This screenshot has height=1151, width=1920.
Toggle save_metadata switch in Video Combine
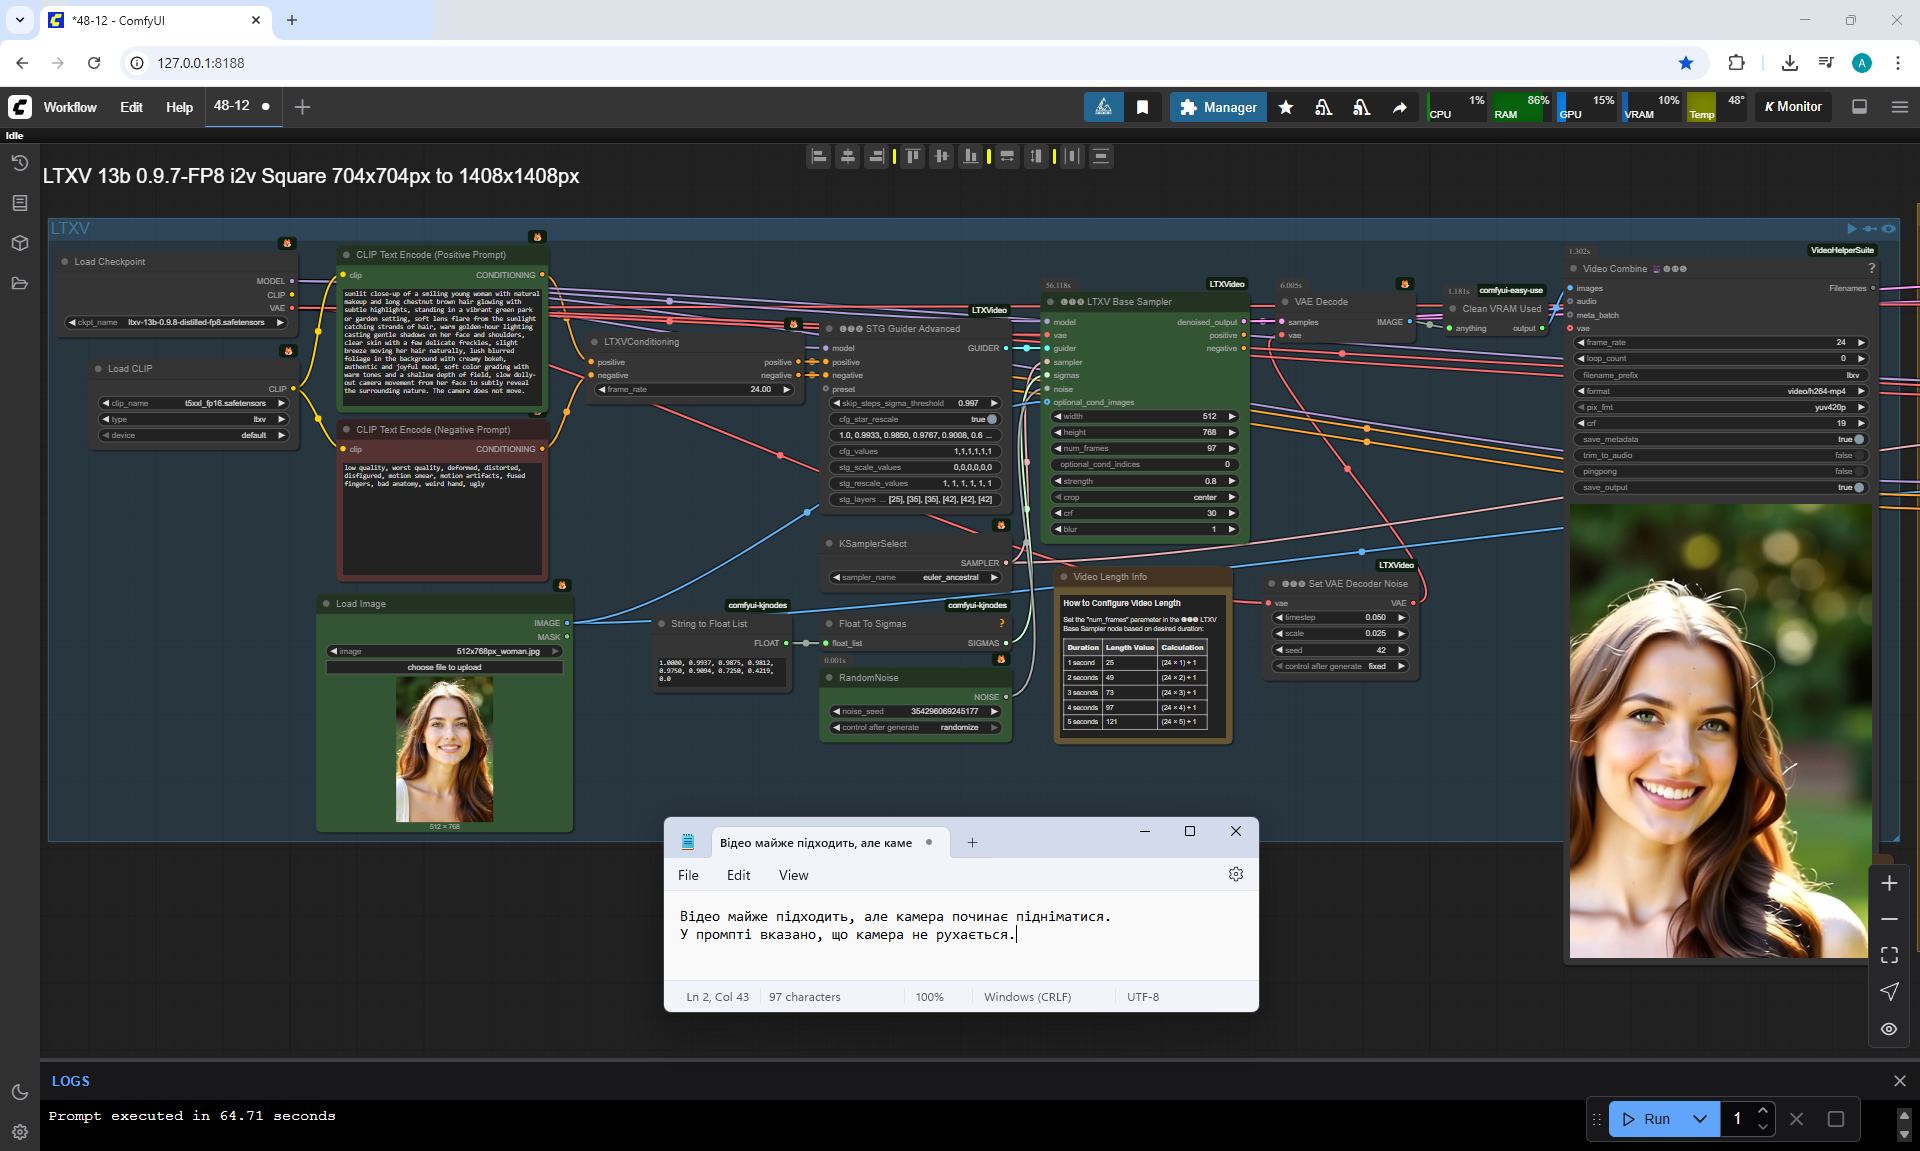point(1857,439)
